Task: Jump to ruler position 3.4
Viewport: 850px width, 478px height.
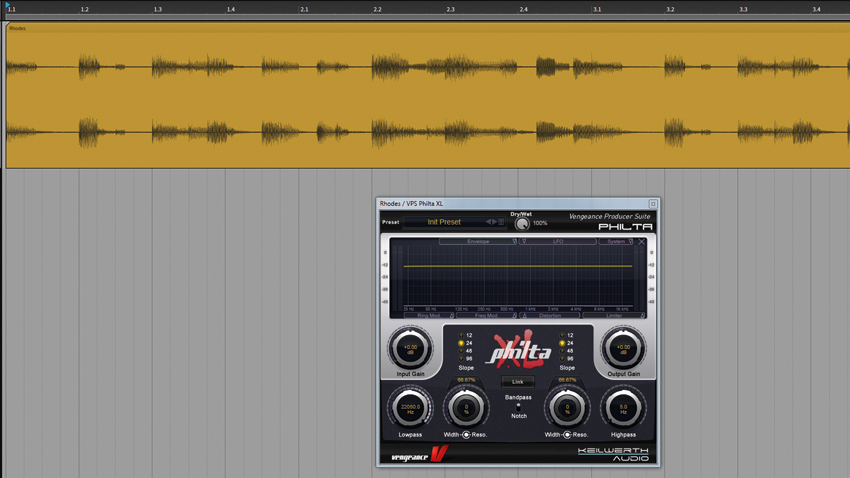Action: click(x=816, y=9)
